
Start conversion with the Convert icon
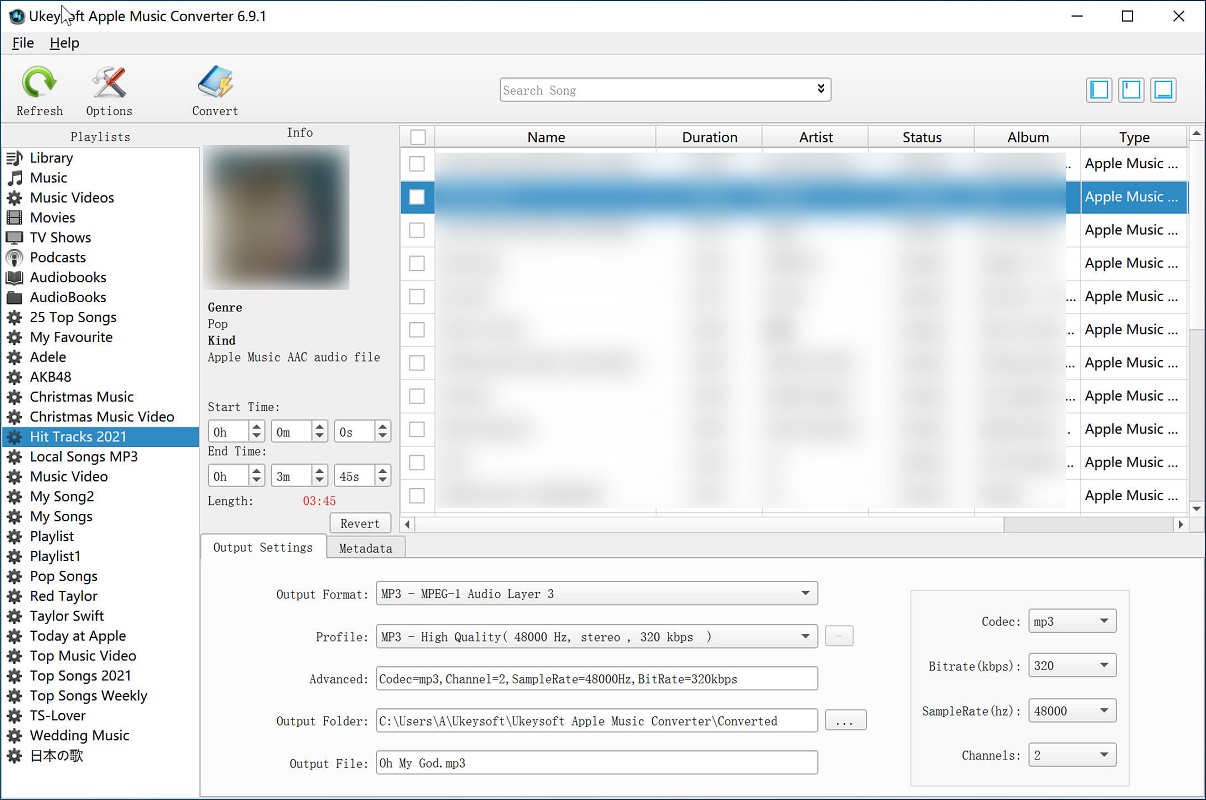point(215,83)
